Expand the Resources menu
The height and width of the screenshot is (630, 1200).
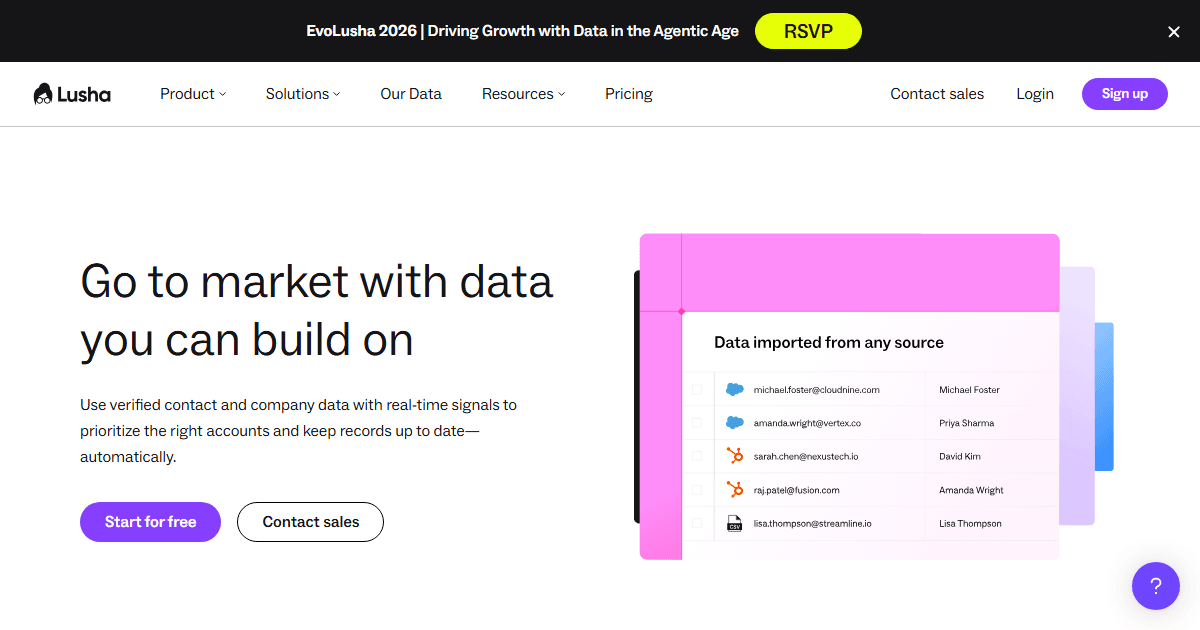tap(523, 94)
